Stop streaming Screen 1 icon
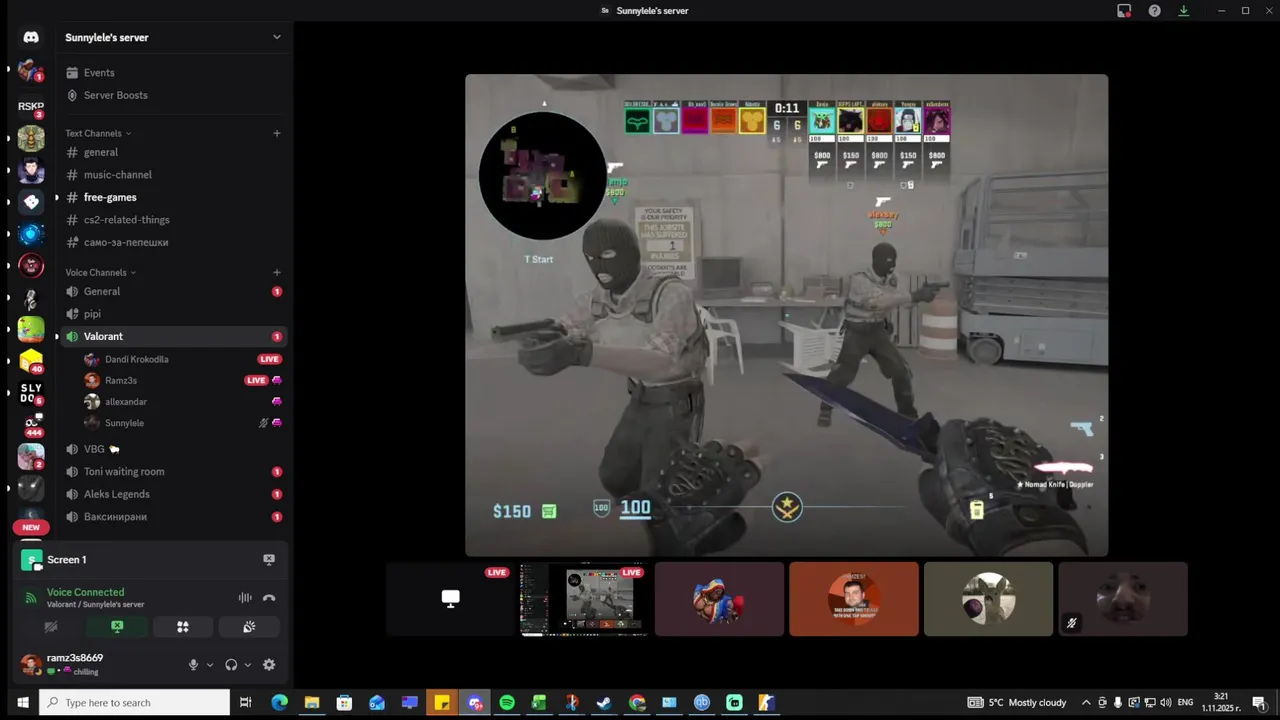 (x=269, y=559)
